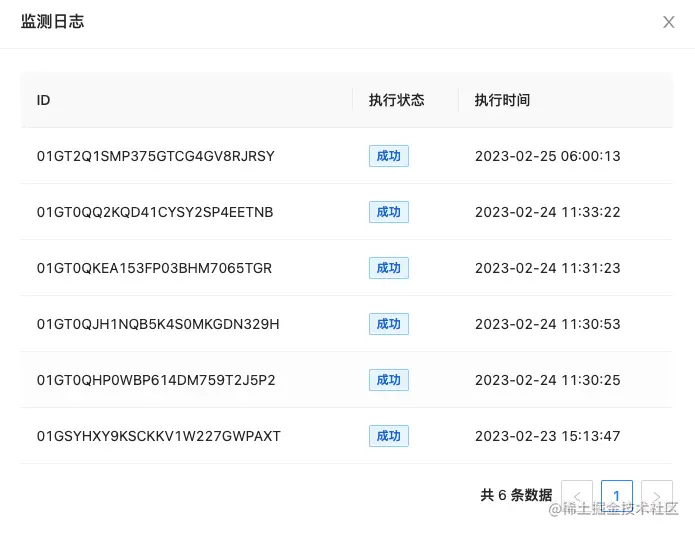The height and width of the screenshot is (533, 695).
Task: Select ID 01GT0QKEA153FP03BHM7065TGR
Action: click(x=154, y=268)
